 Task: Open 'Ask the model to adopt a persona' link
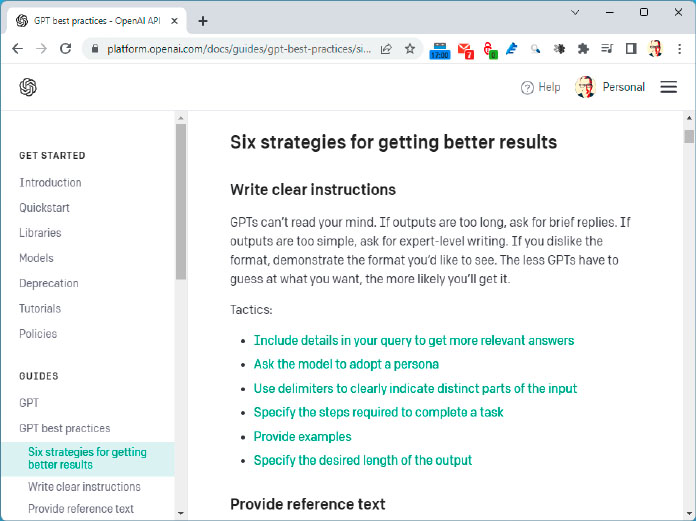point(346,364)
